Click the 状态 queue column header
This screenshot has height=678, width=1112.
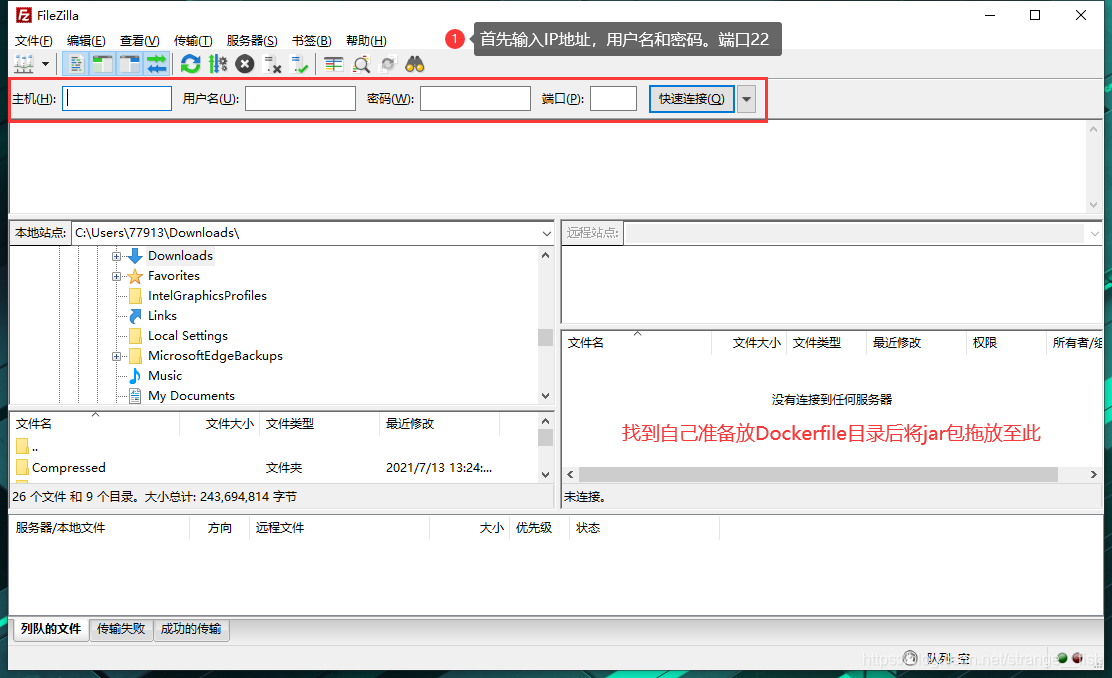pyautogui.click(x=644, y=528)
